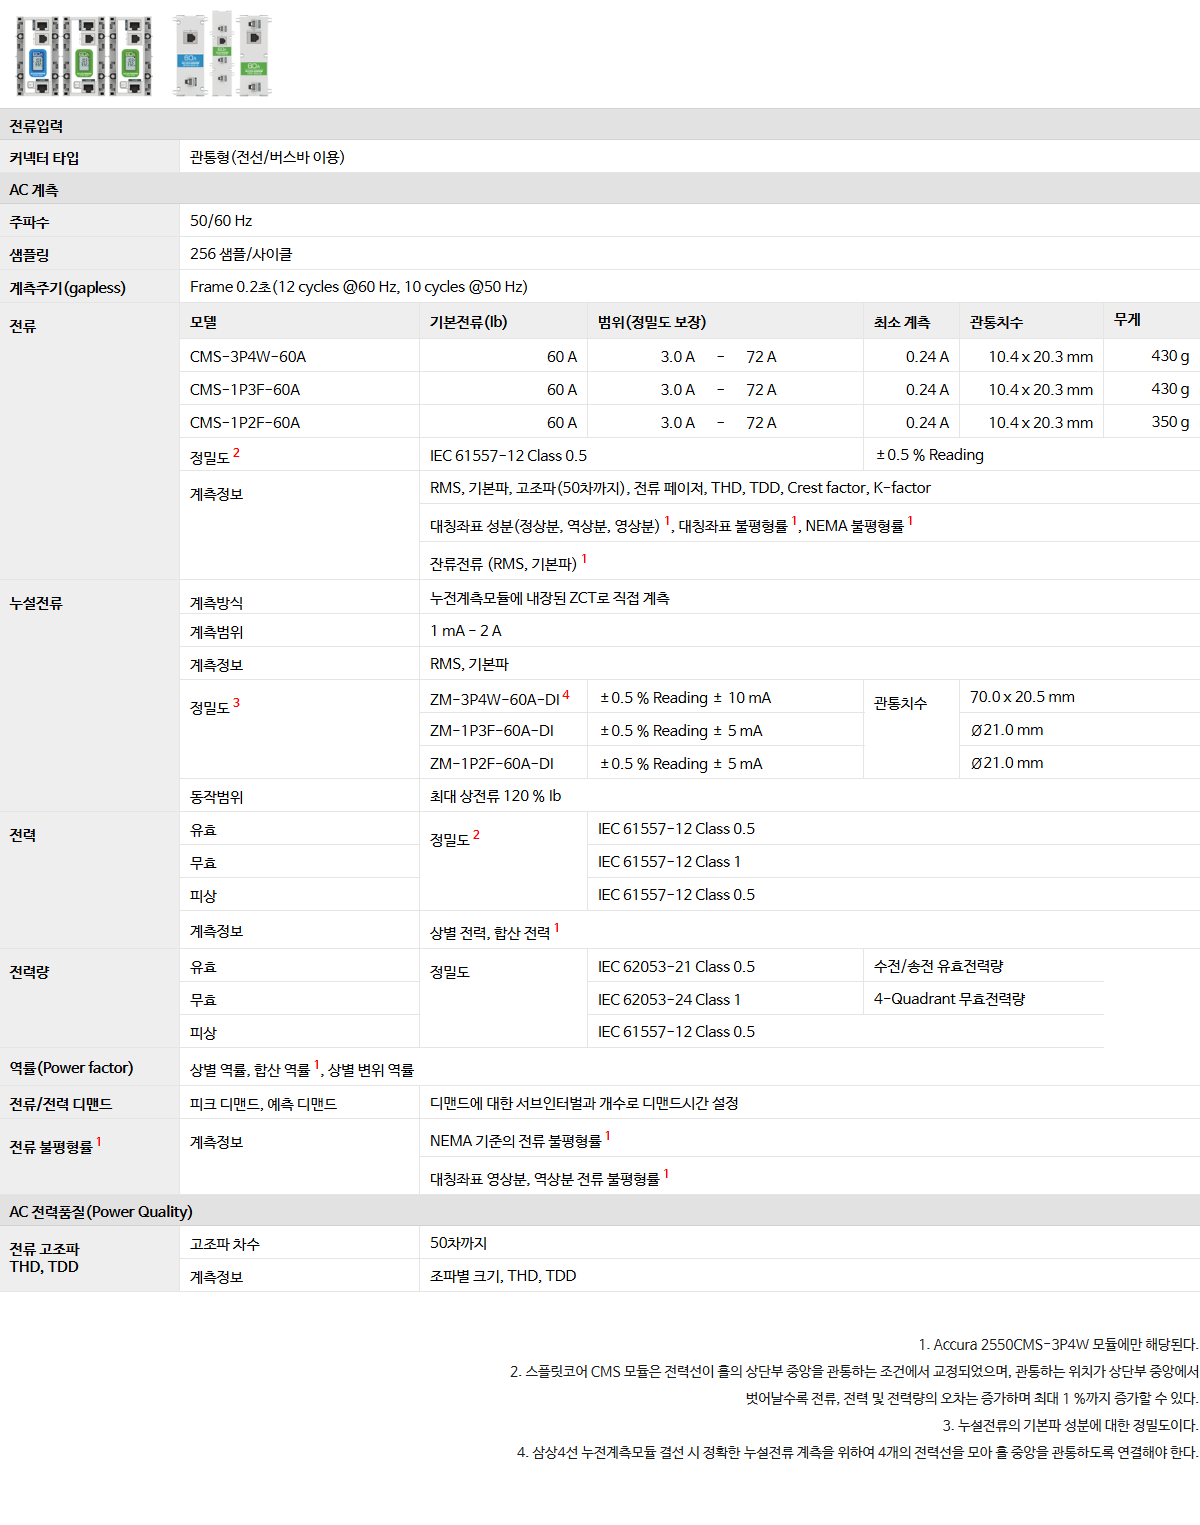Select the AC 계측 section header row
Image resolution: width=1200 pixels, height=1525 pixels.
coord(34,190)
